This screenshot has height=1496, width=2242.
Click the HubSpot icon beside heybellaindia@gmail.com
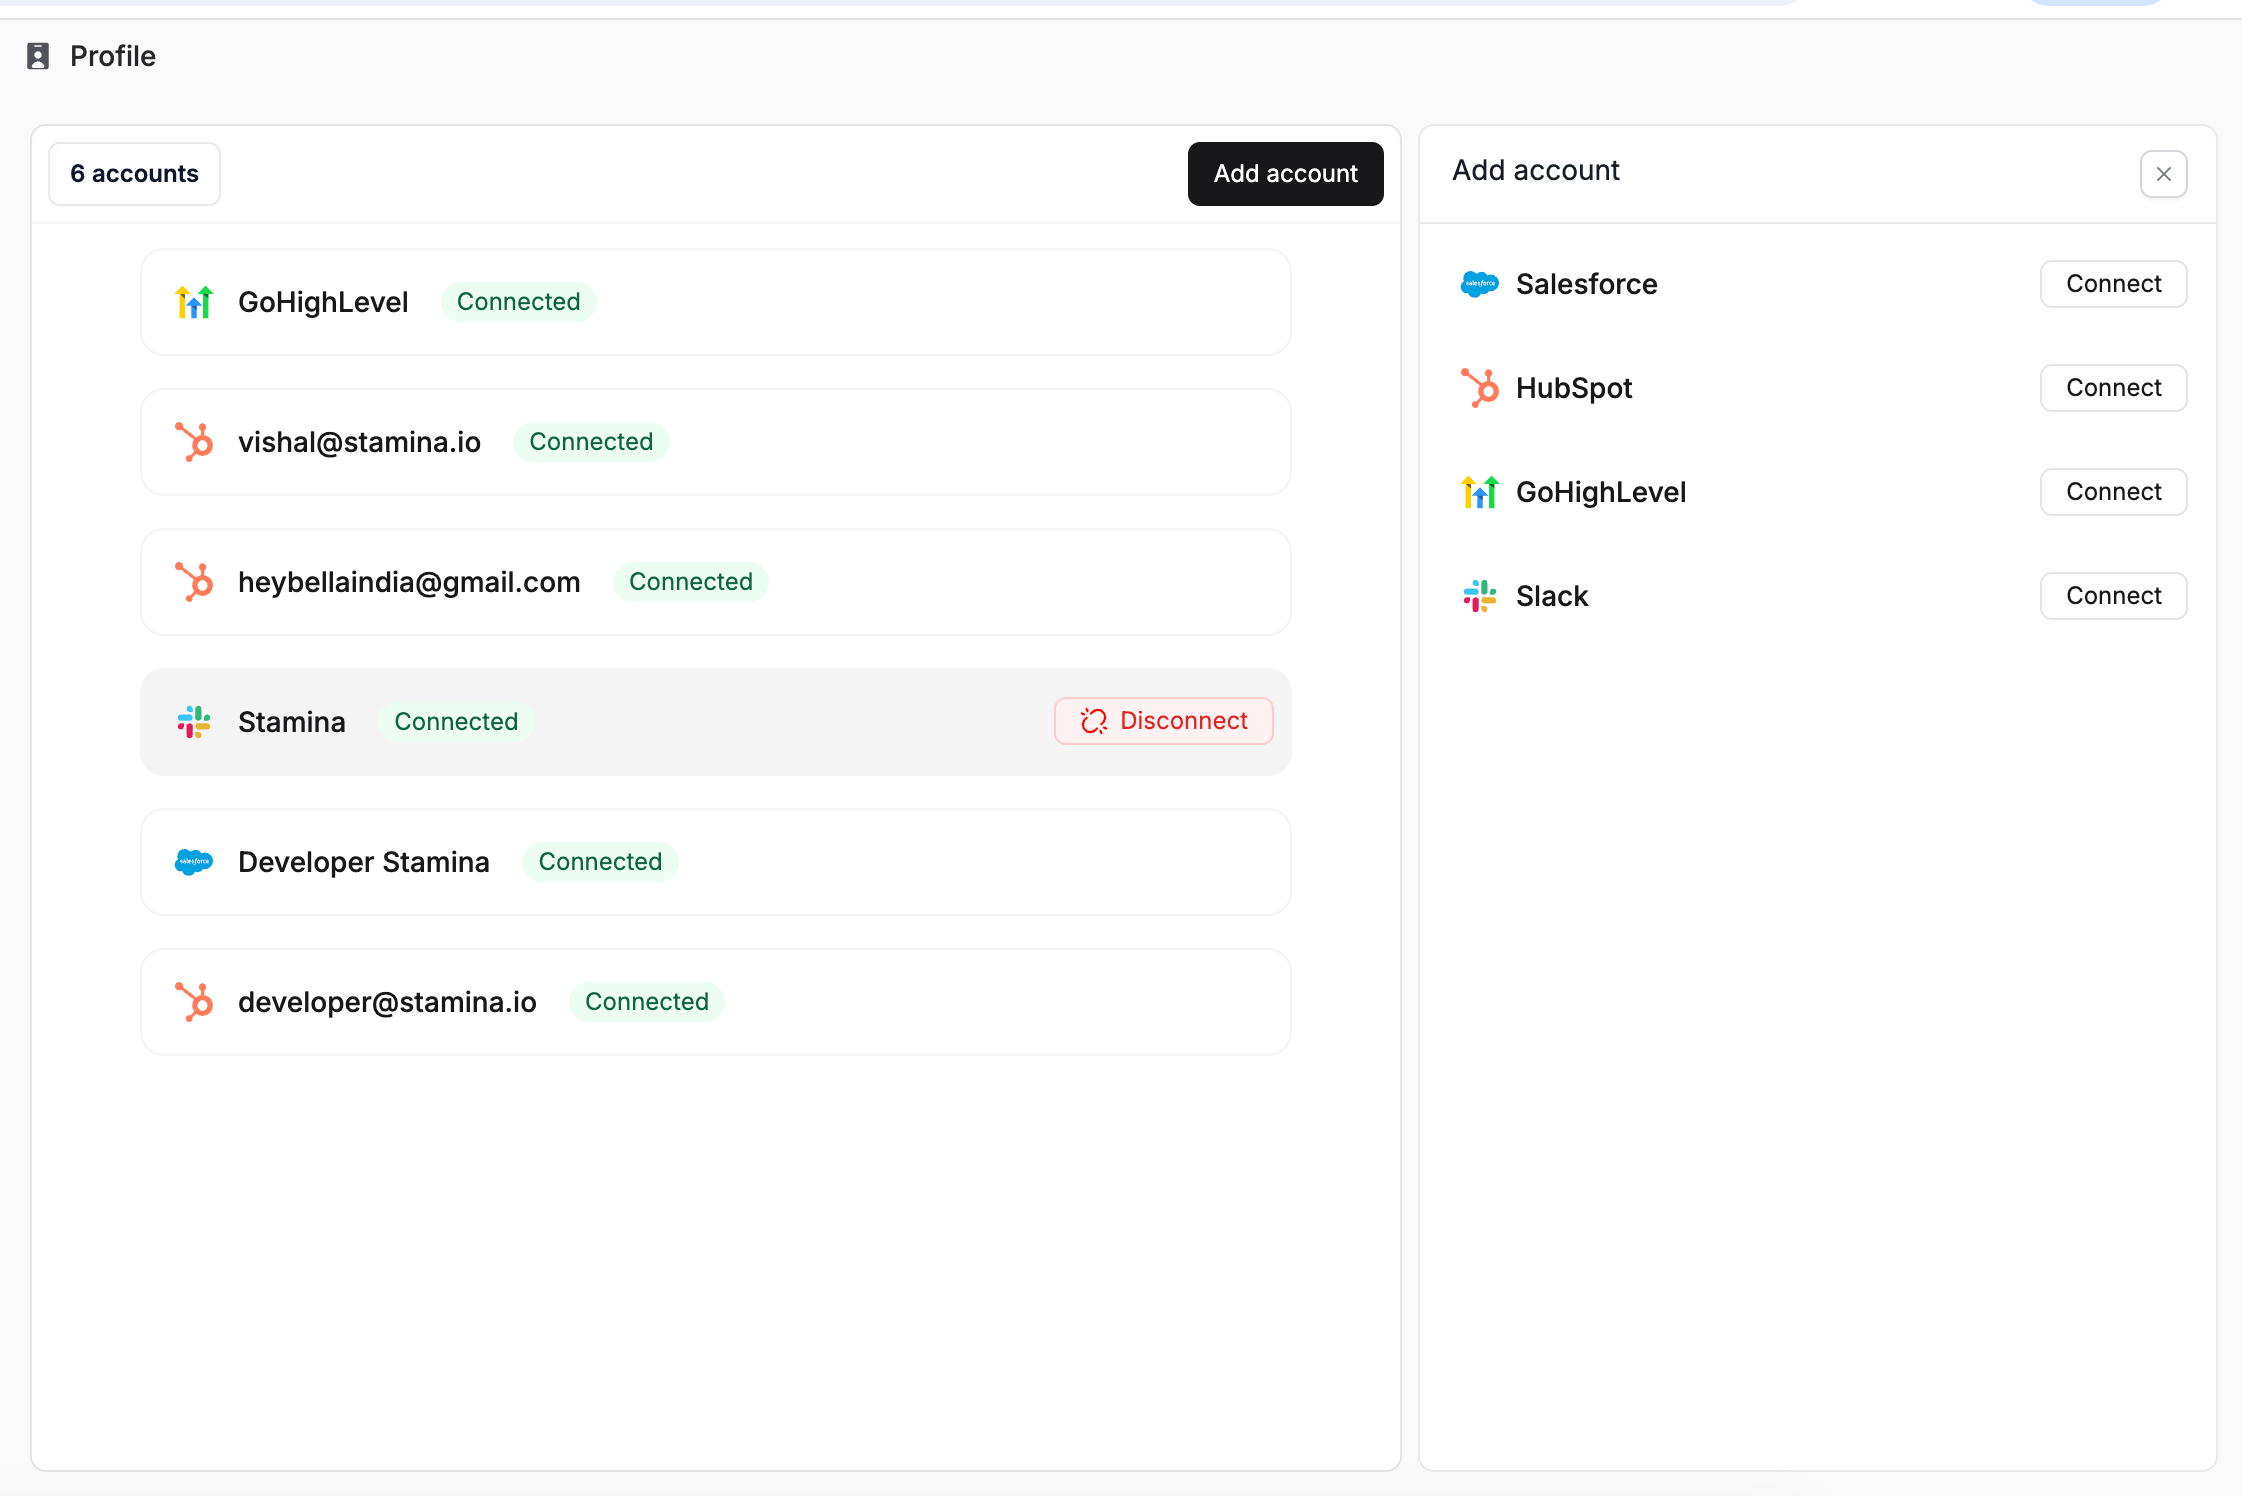coord(194,582)
